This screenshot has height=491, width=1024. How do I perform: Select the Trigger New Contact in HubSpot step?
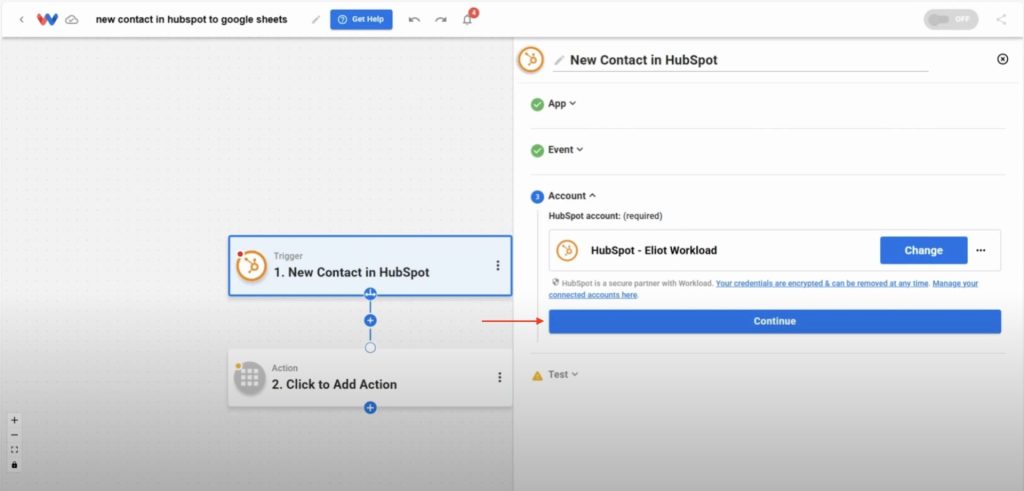point(370,266)
